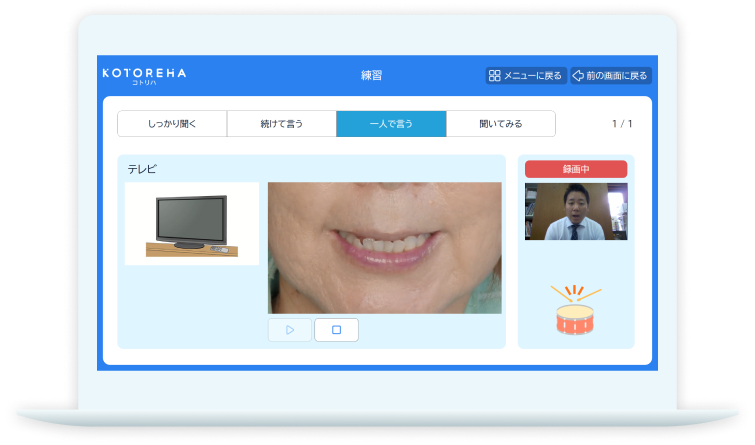Viewport: 755px width, 445px height.
Task: Click the drum icon
Action: coord(575,309)
